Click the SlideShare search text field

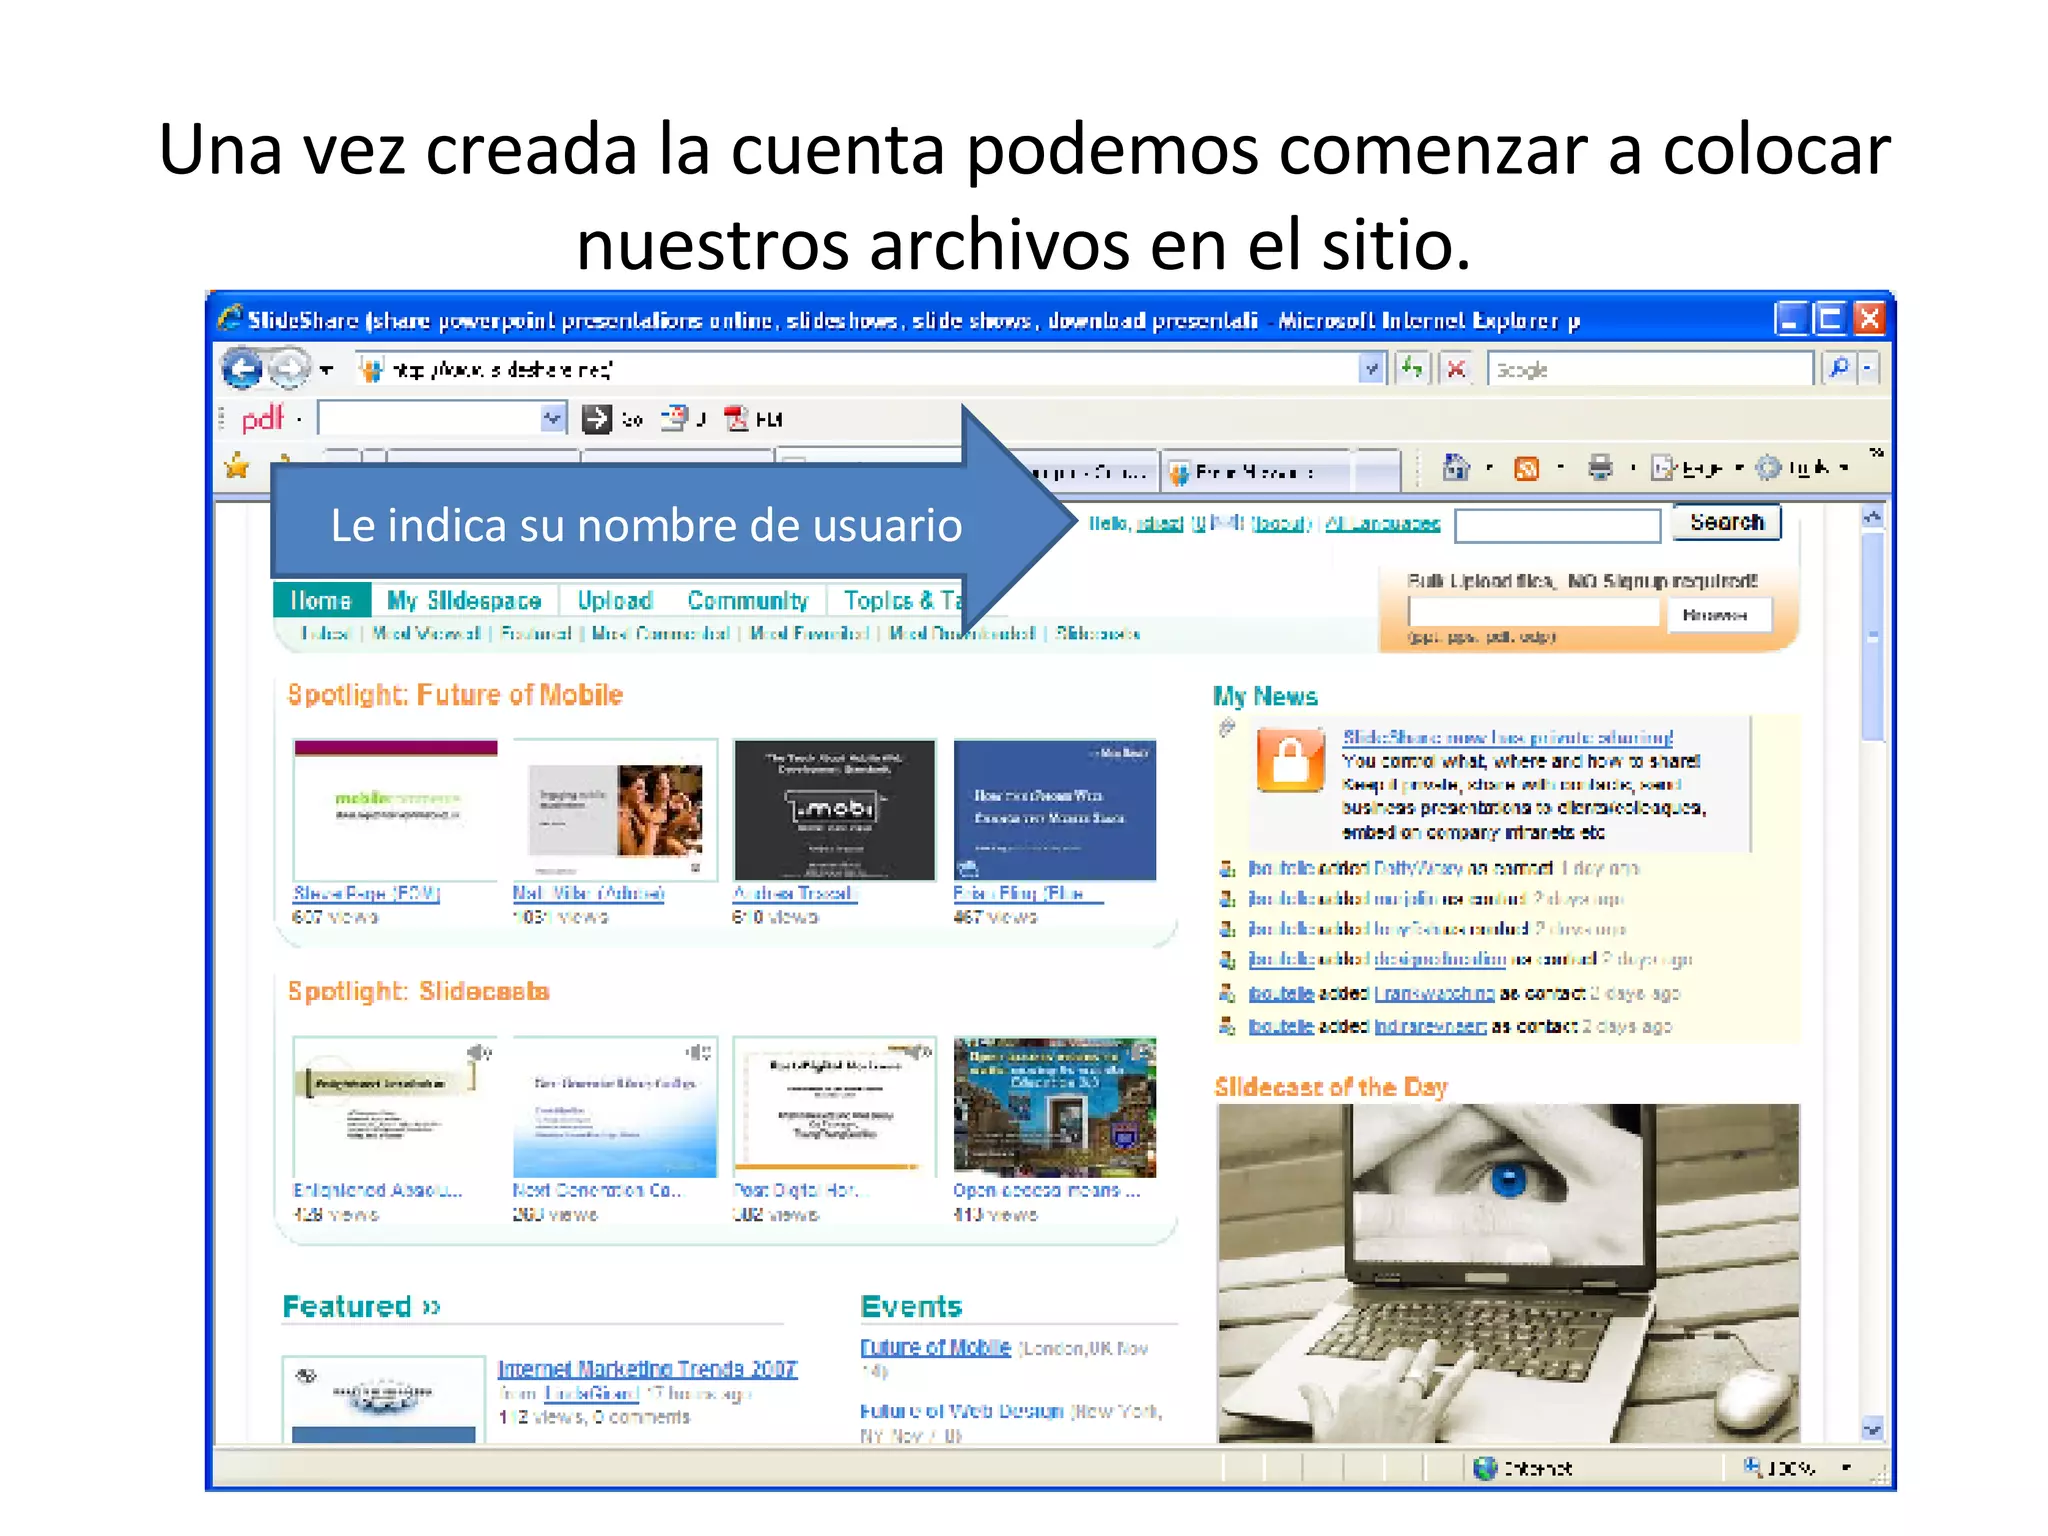(x=1557, y=525)
